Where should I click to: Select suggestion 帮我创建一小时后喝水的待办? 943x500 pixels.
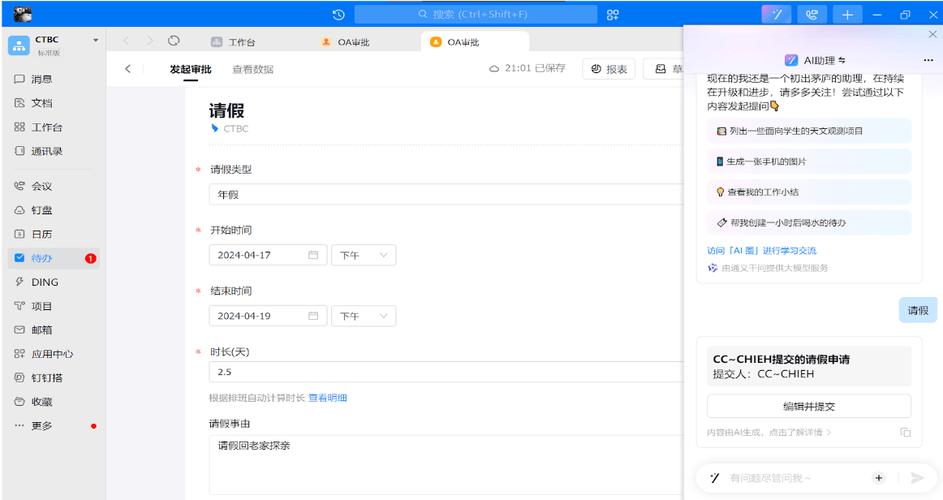[x=809, y=223]
